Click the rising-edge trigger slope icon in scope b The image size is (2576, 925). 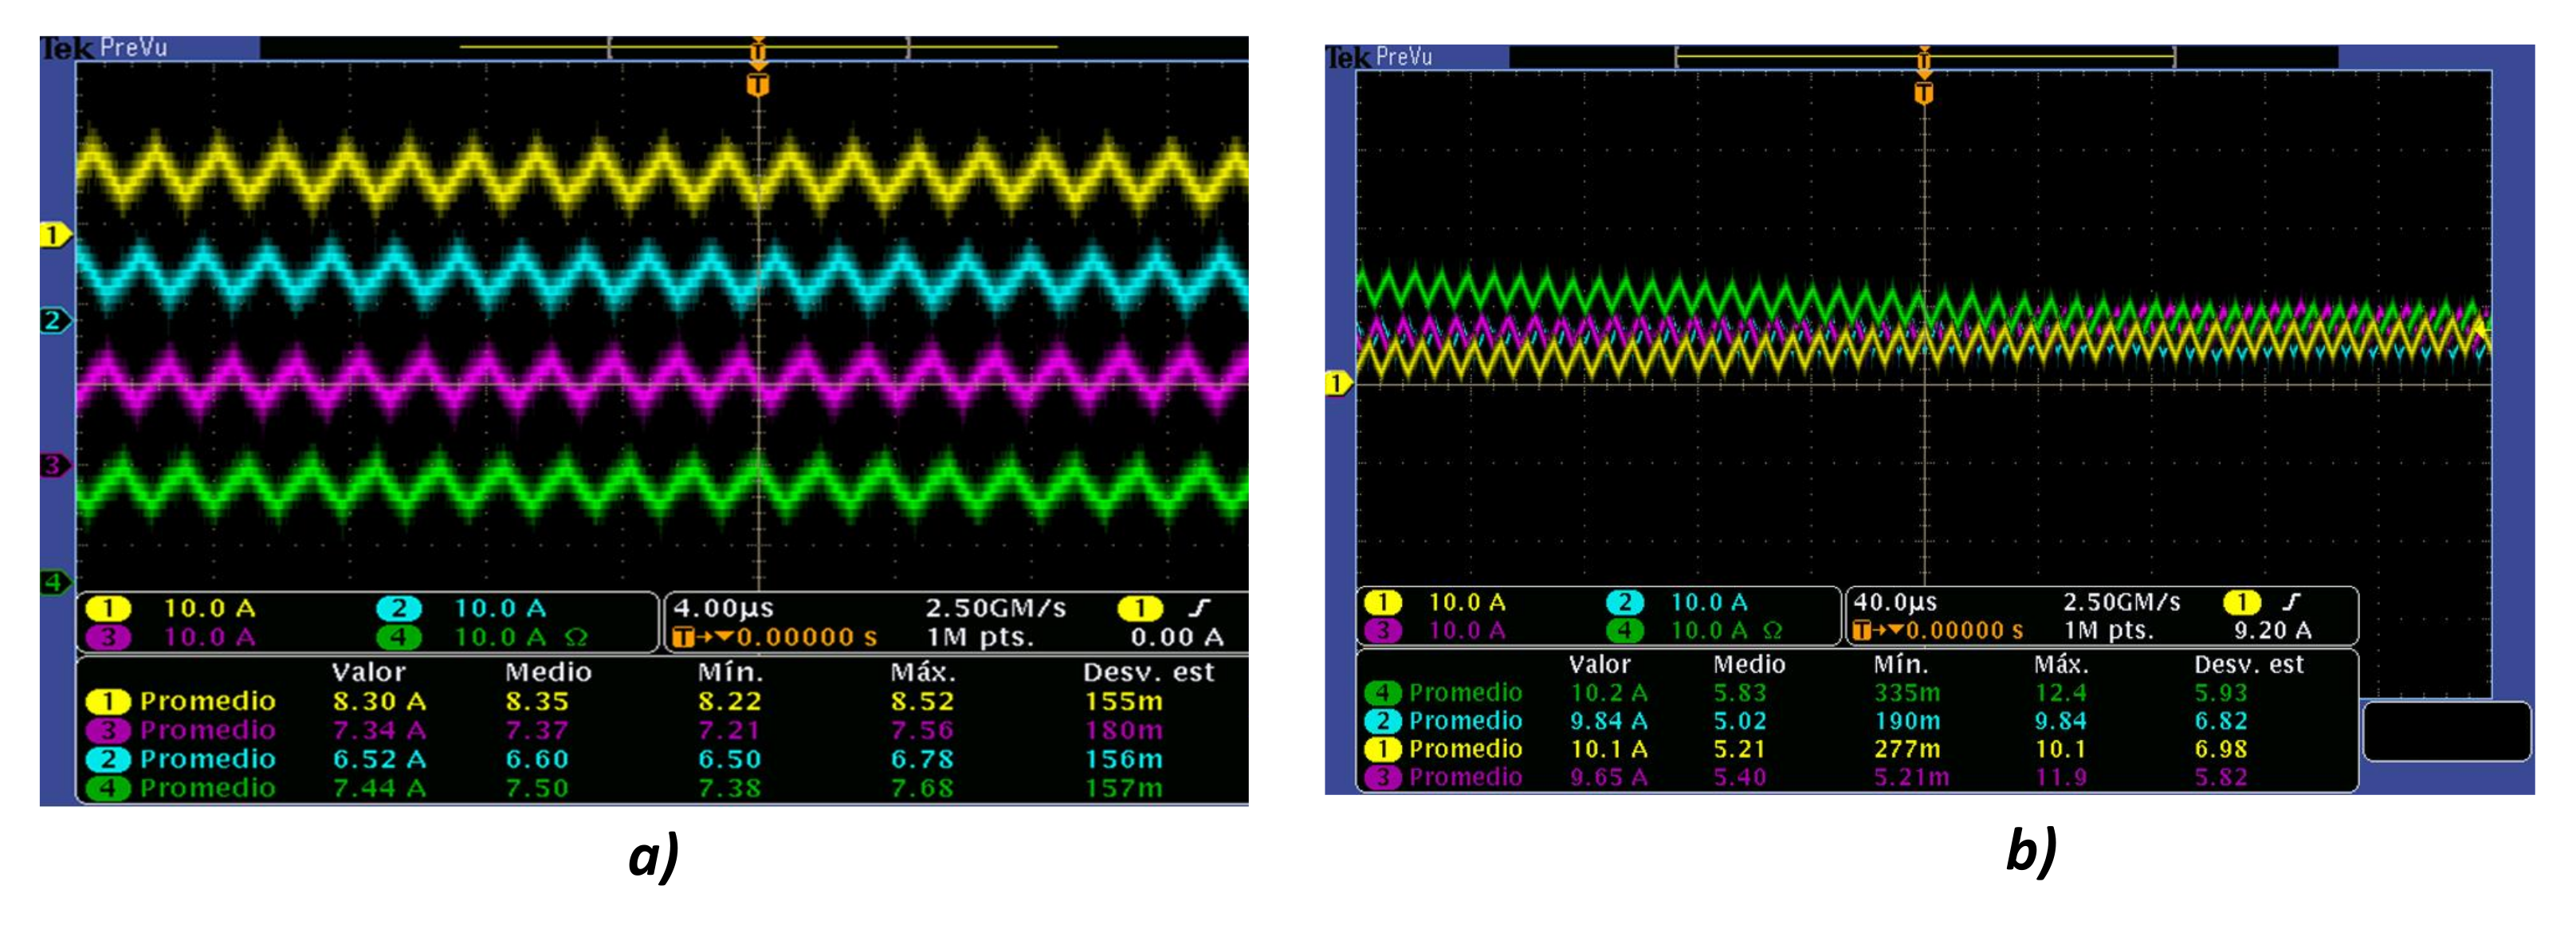click(2291, 602)
